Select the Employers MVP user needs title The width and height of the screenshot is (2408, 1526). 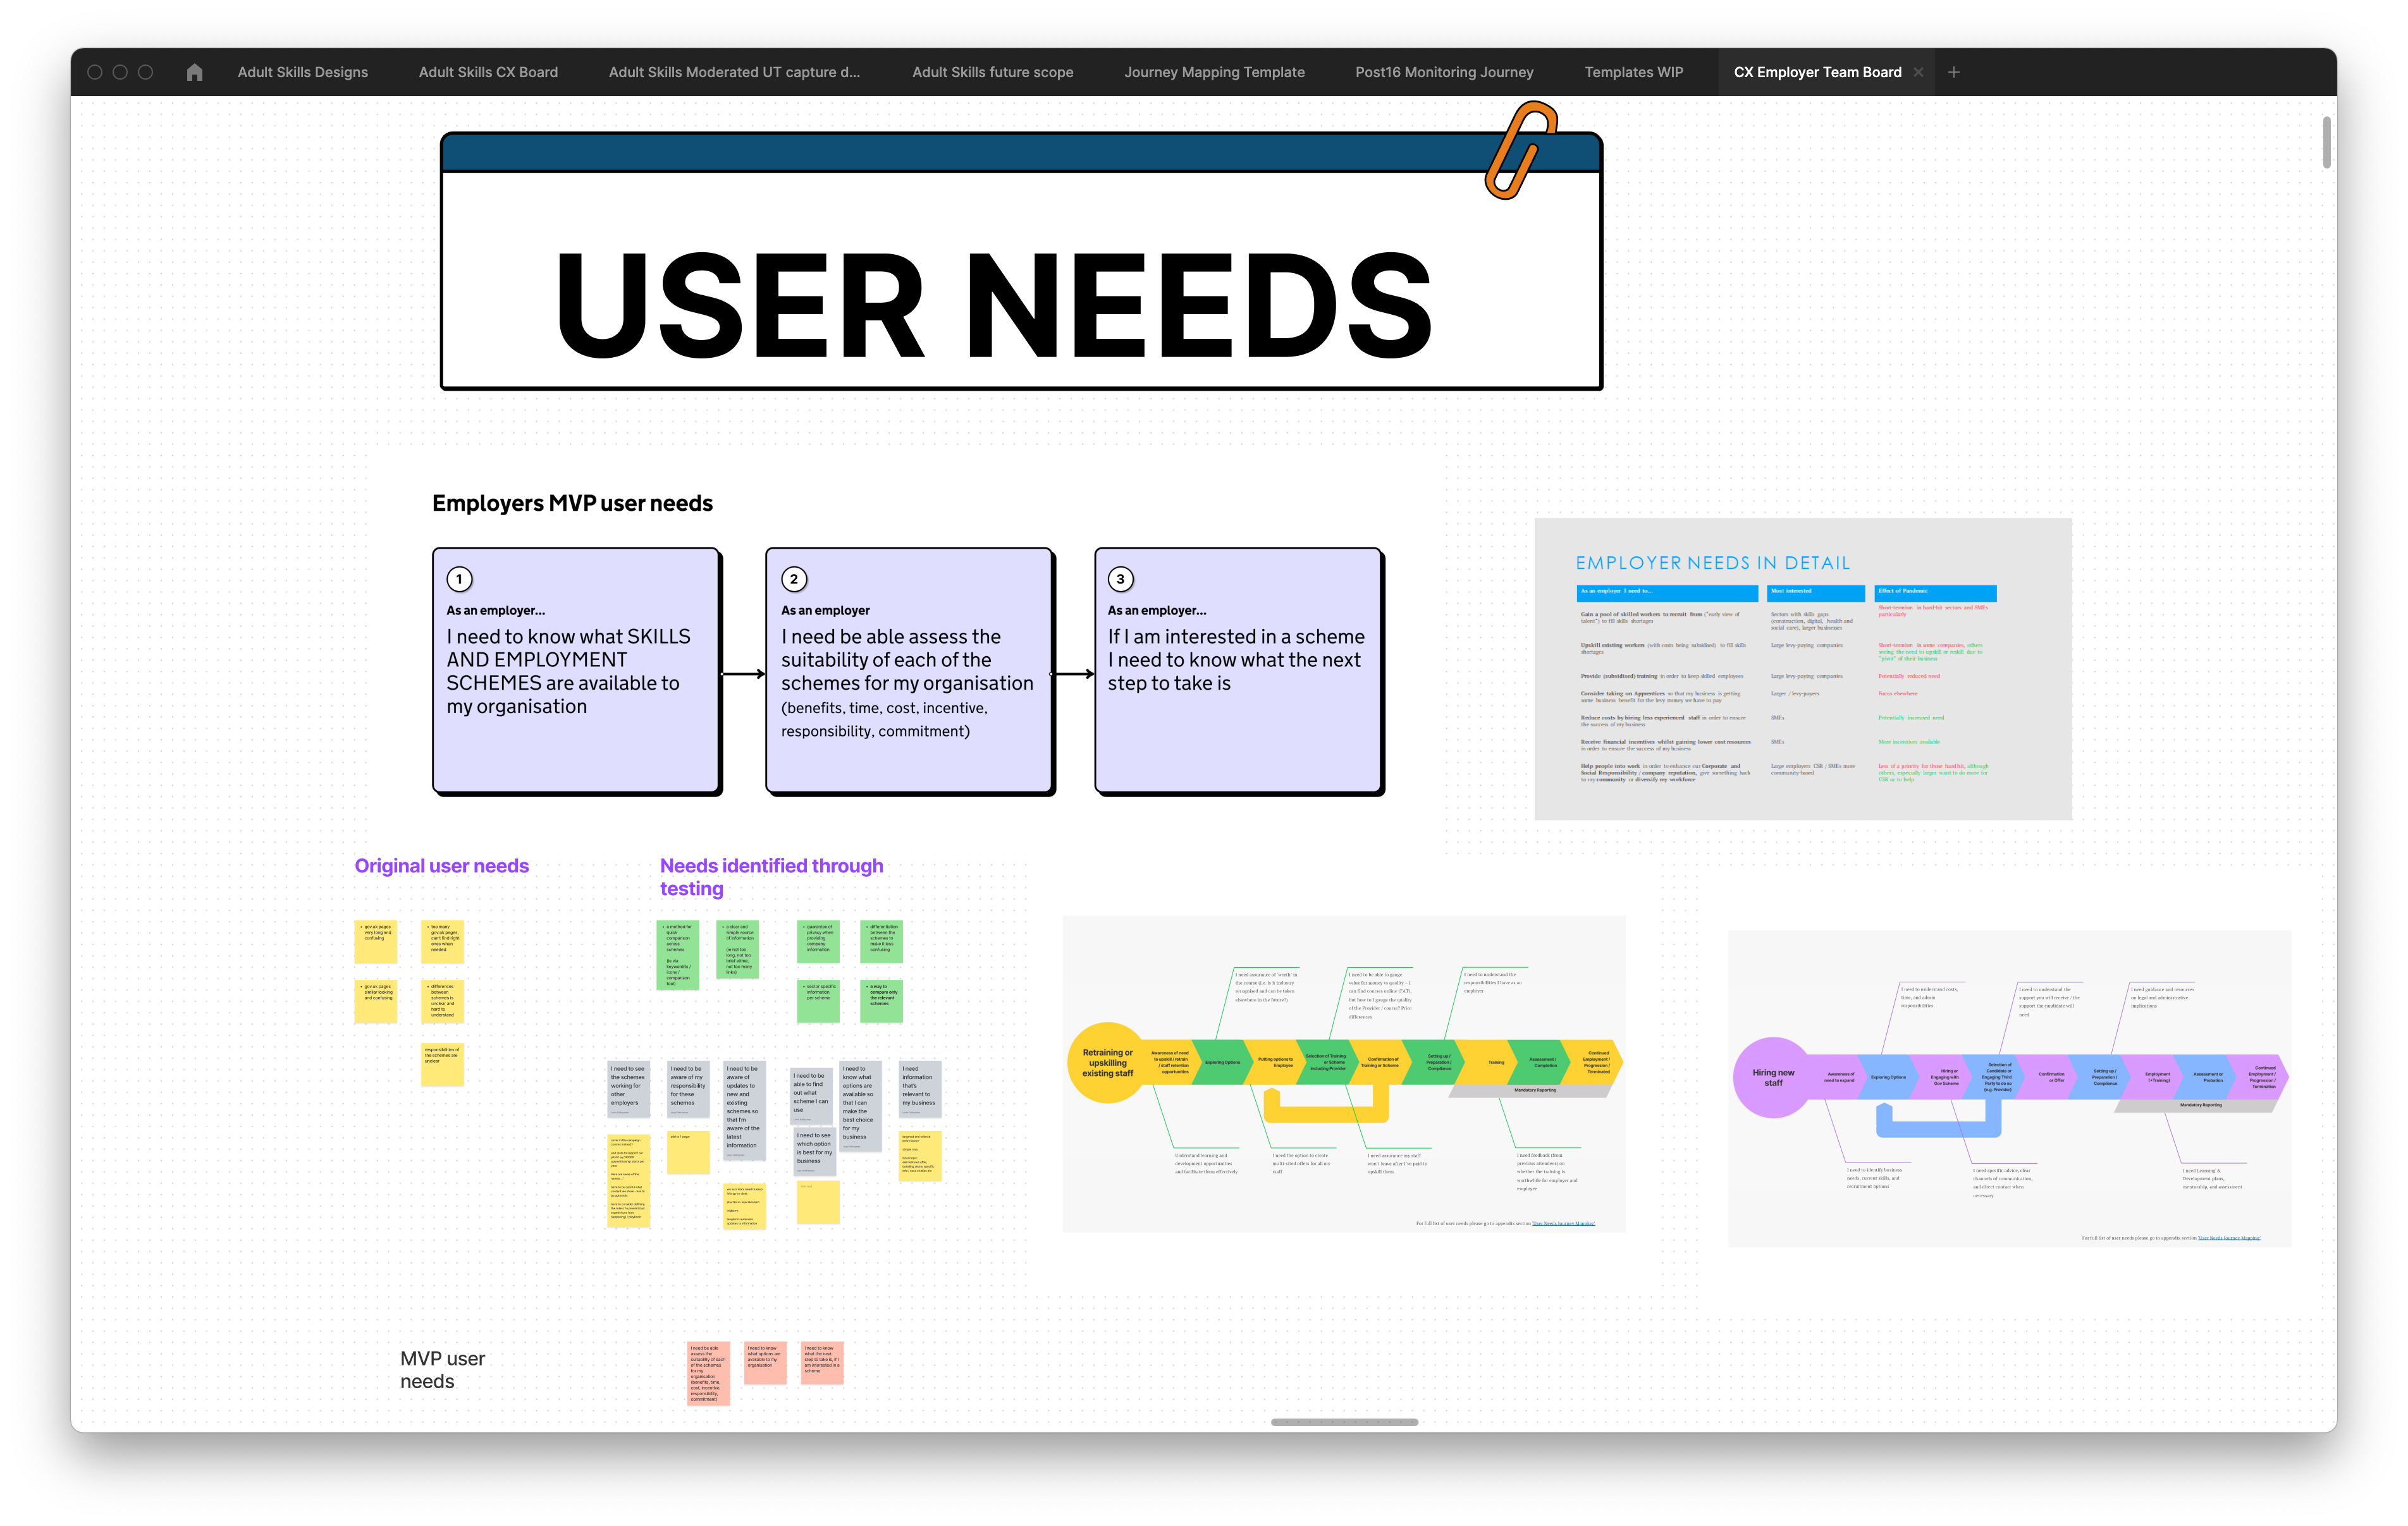click(x=572, y=503)
